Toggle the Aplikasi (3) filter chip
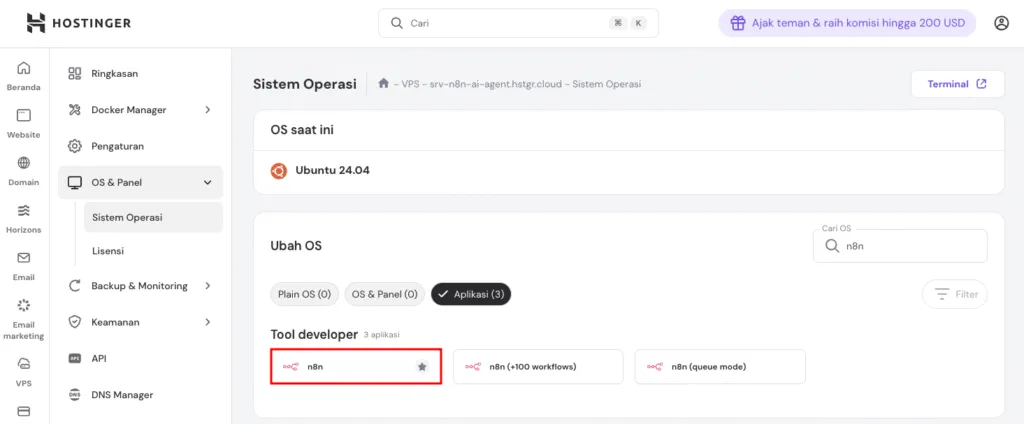This screenshot has width=1024, height=424. point(471,294)
